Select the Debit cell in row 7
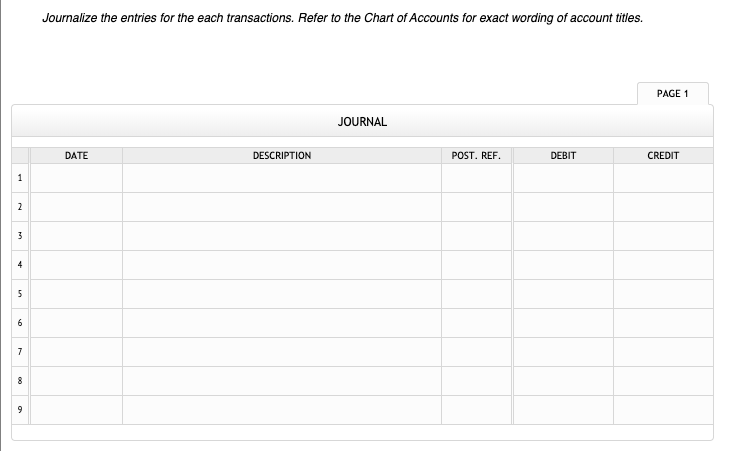 563,352
